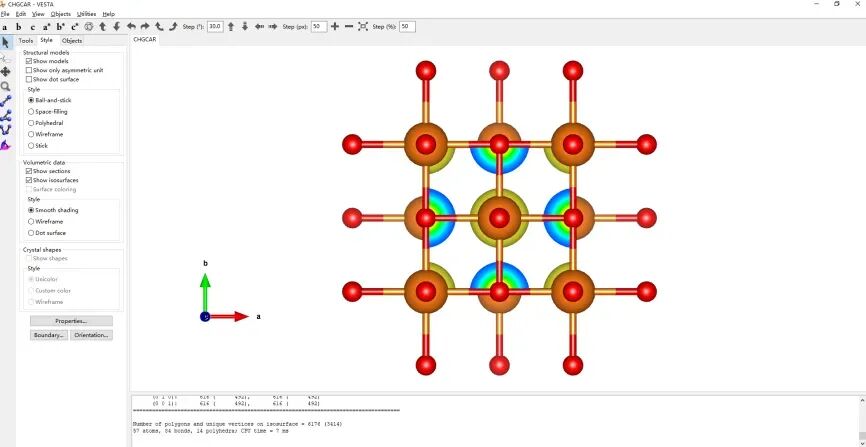
Task: View along the a axis
Action: [5, 27]
